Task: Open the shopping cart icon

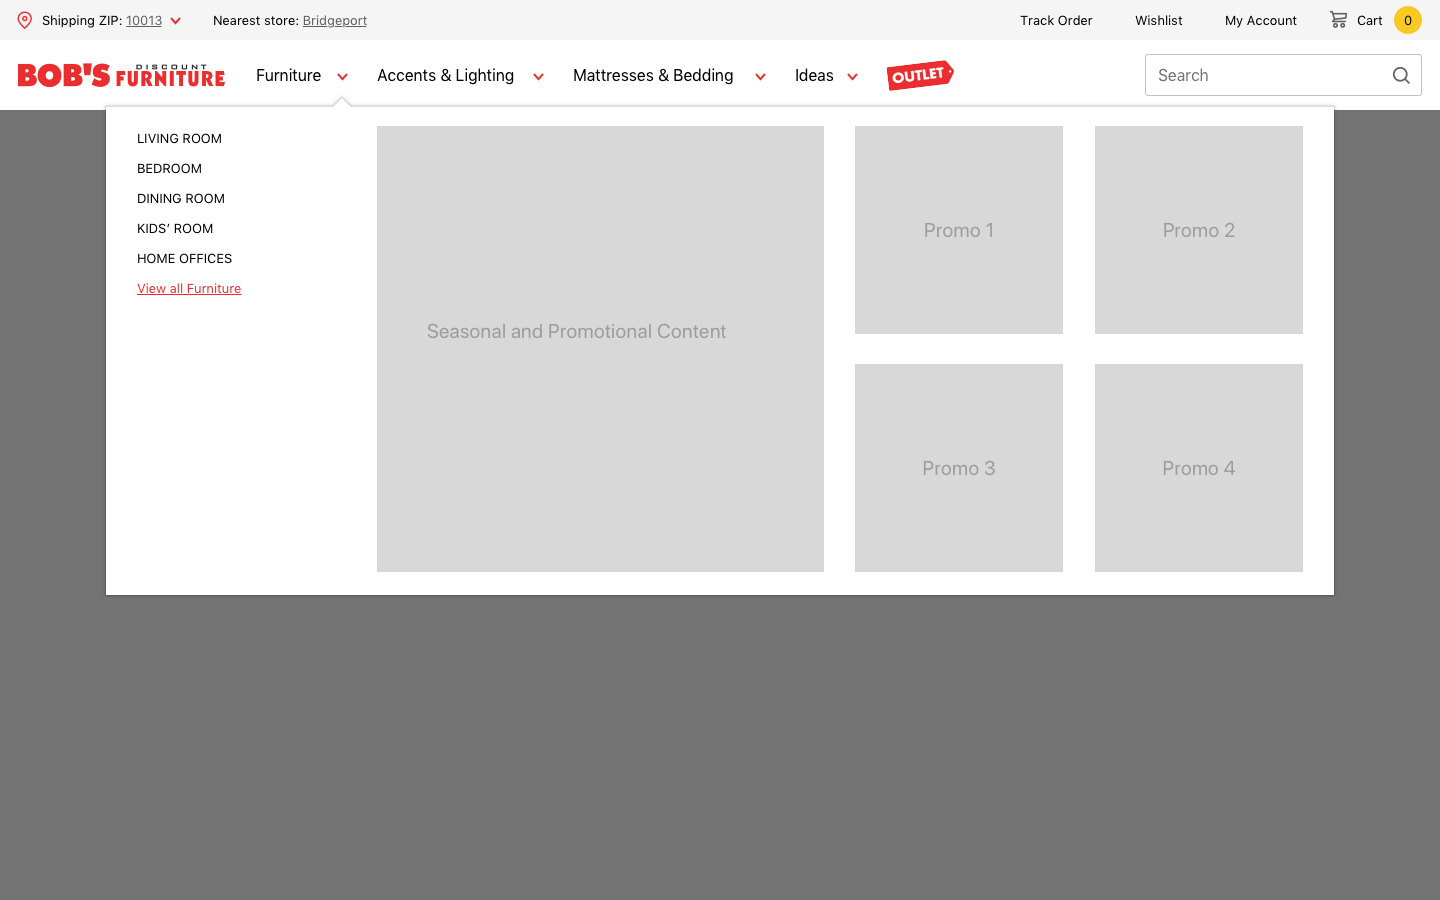Action: [1338, 19]
